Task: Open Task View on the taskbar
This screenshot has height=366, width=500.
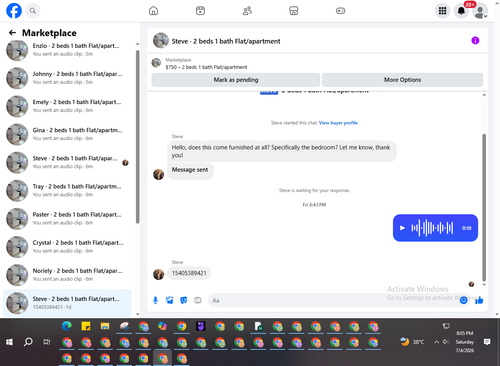Action: click(x=47, y=342)
